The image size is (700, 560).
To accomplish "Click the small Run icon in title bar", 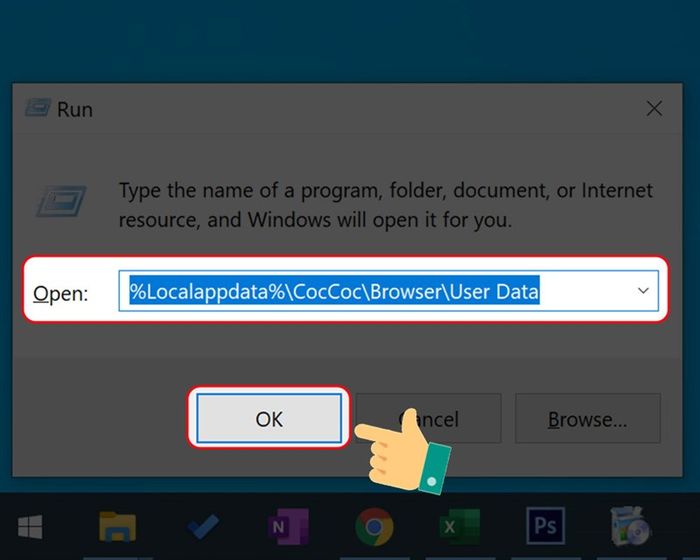I will (38, 108).
